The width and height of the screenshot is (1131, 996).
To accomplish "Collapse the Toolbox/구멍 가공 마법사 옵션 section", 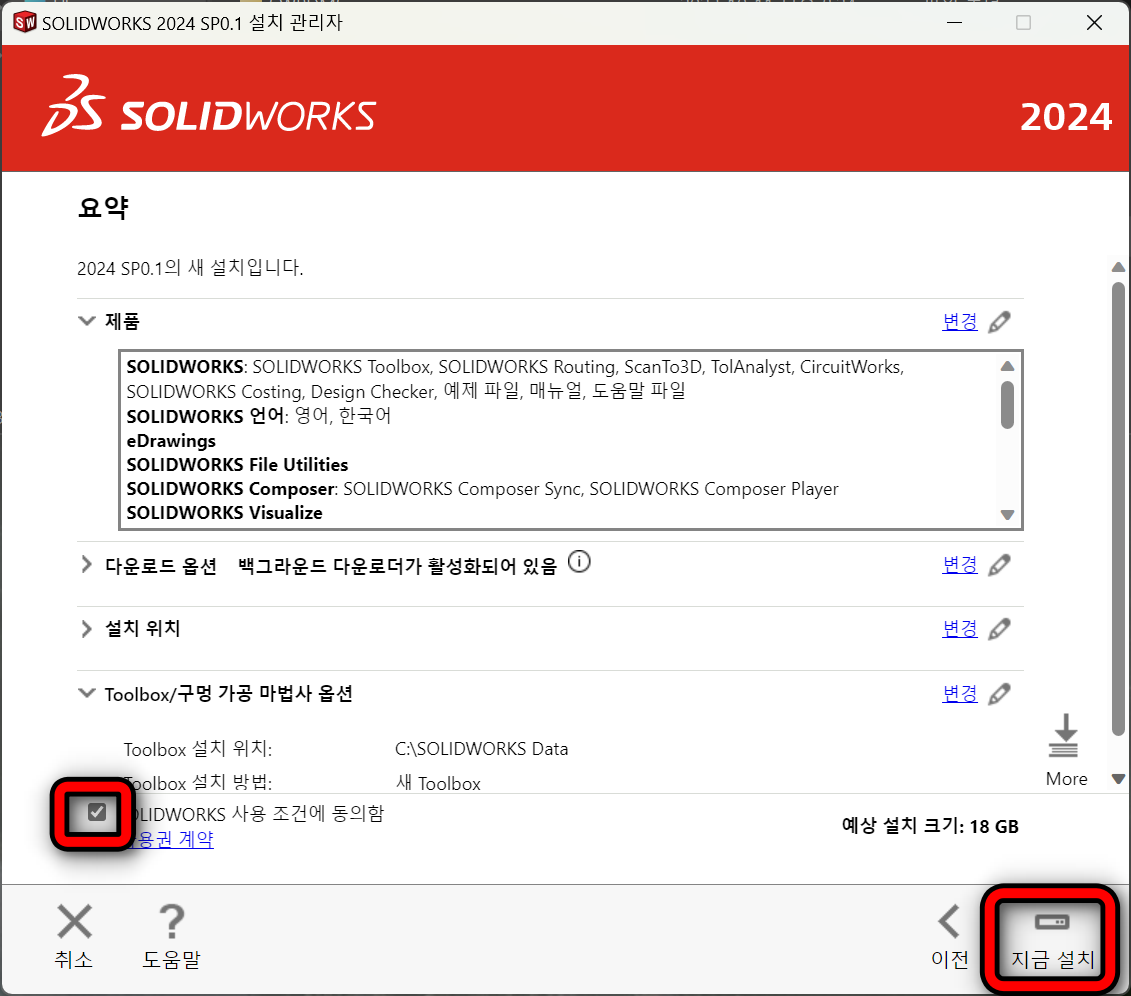I will [87, 693].
